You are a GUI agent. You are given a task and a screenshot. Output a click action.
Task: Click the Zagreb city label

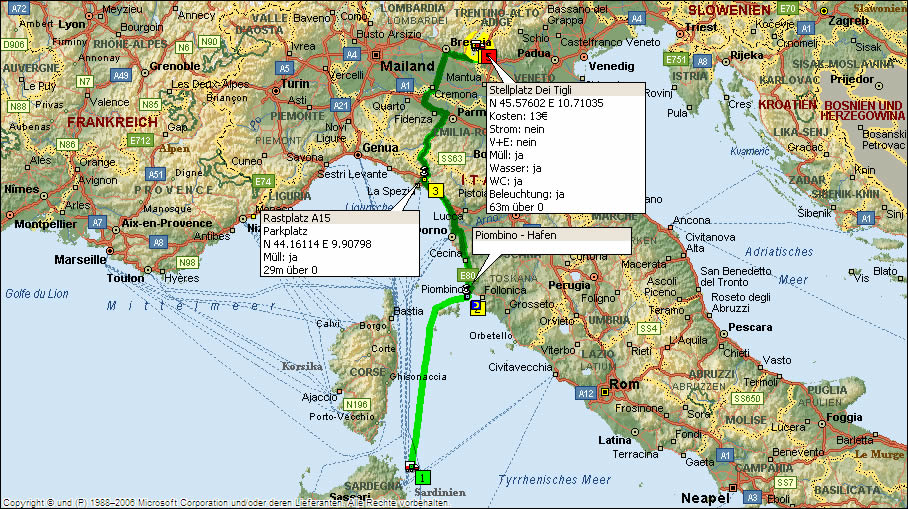[848, 20]
